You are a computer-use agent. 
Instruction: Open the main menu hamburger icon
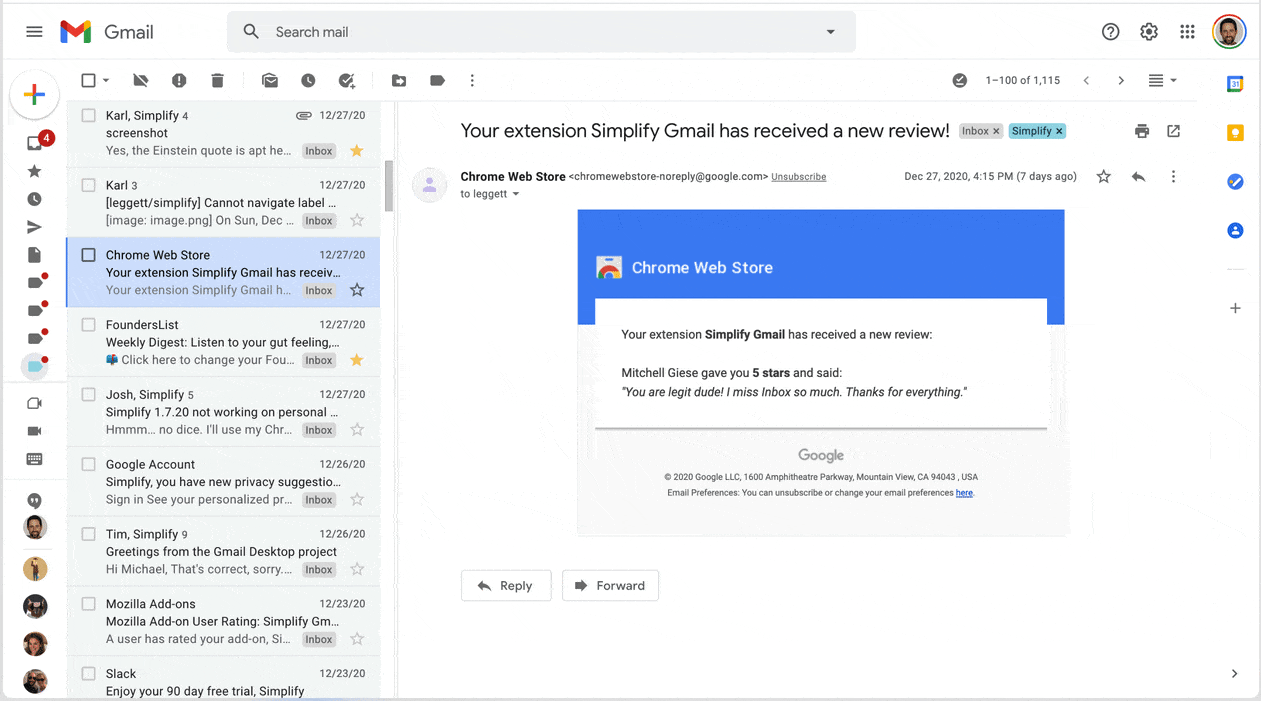tap(34, 32)
